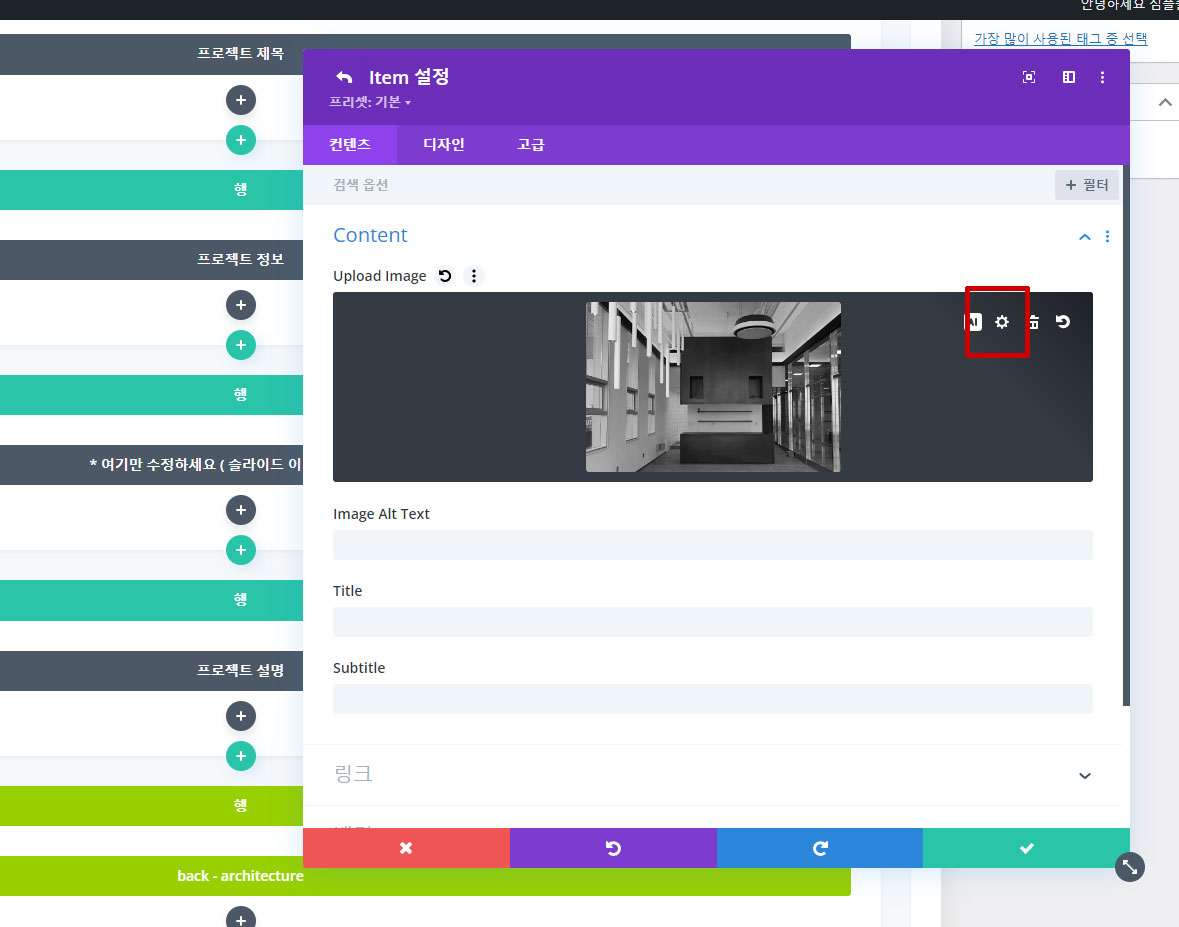Click the Title input field
Image resolution: width=1179 pixels, height=927 pixels.
tap(713, 622)
